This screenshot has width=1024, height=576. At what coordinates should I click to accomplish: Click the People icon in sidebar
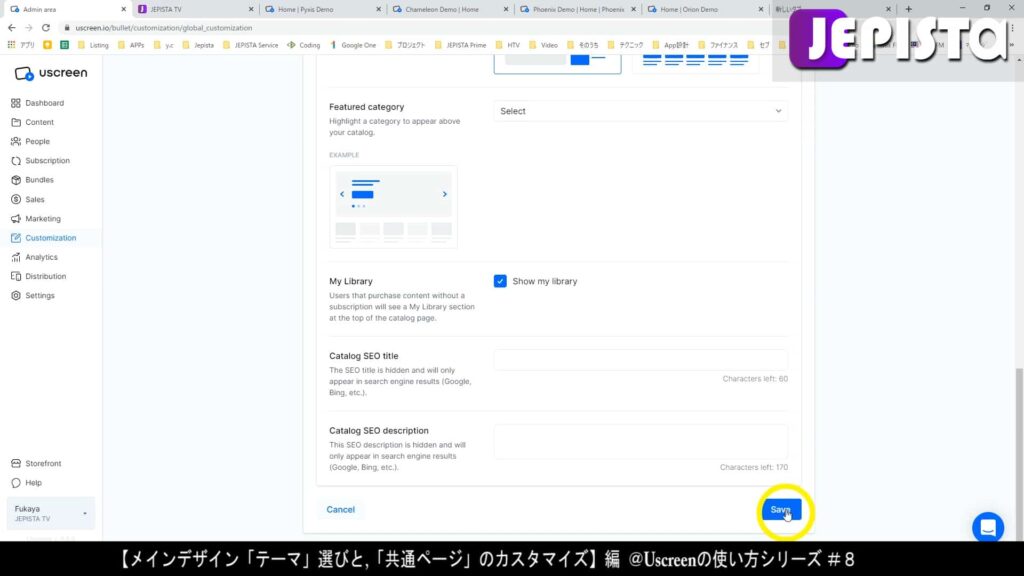point(16,141)
